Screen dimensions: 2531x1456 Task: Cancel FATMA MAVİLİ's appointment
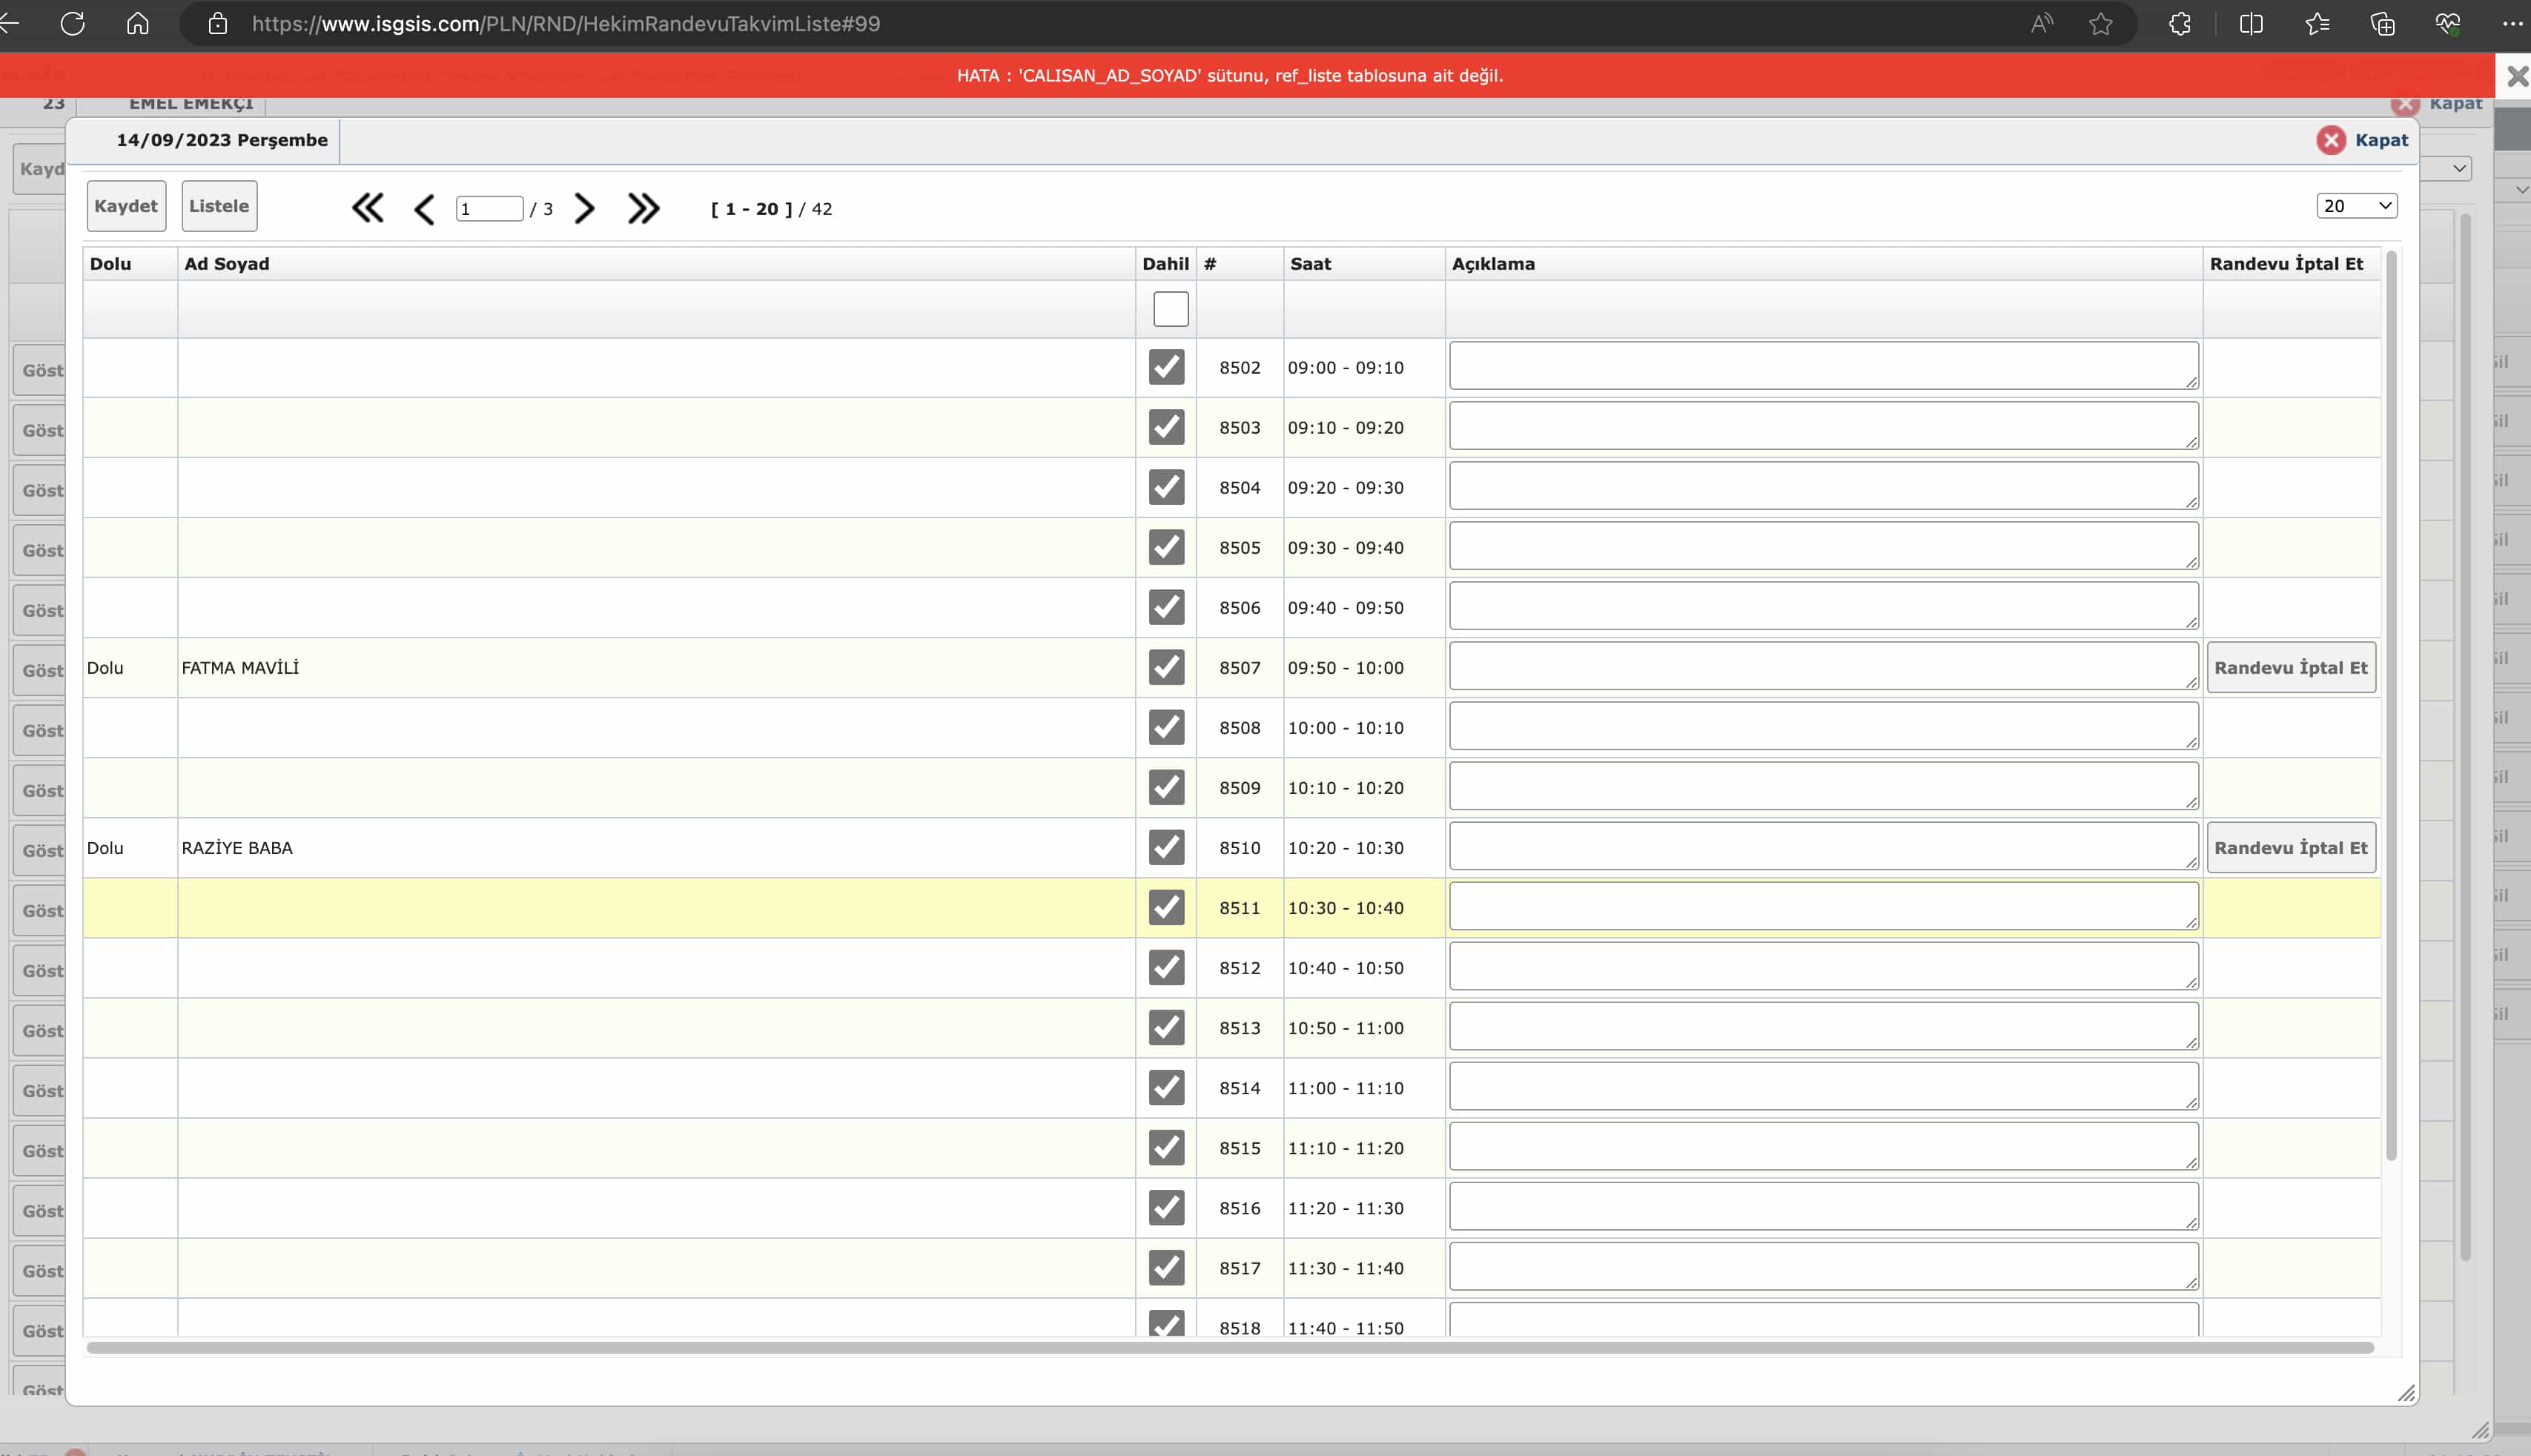point(2290,668)
